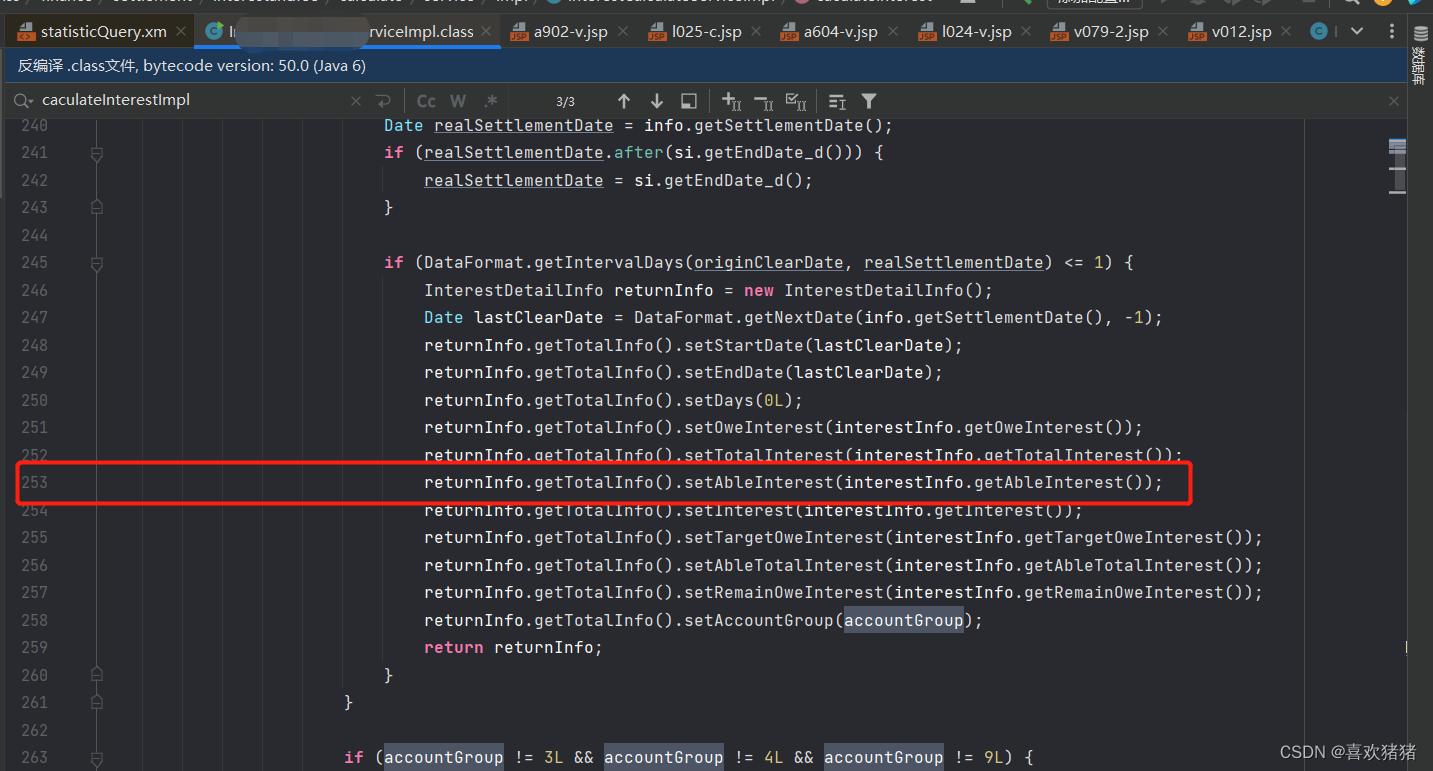The image size is (1433, 771).
Task: Click the add selection occurrence icon
Action: point(731,100)
